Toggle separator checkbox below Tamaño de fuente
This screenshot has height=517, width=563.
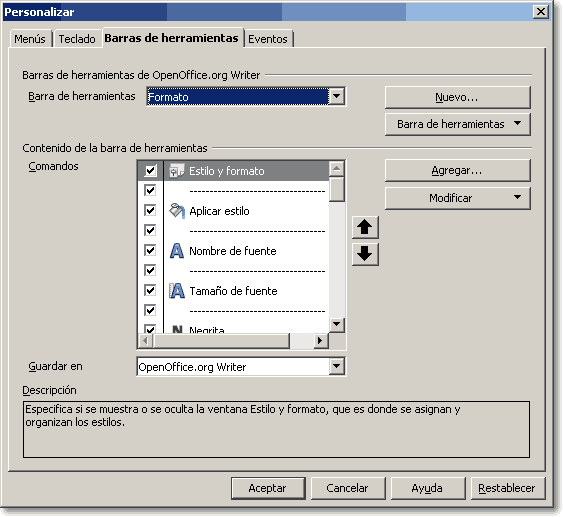(150, 310)
